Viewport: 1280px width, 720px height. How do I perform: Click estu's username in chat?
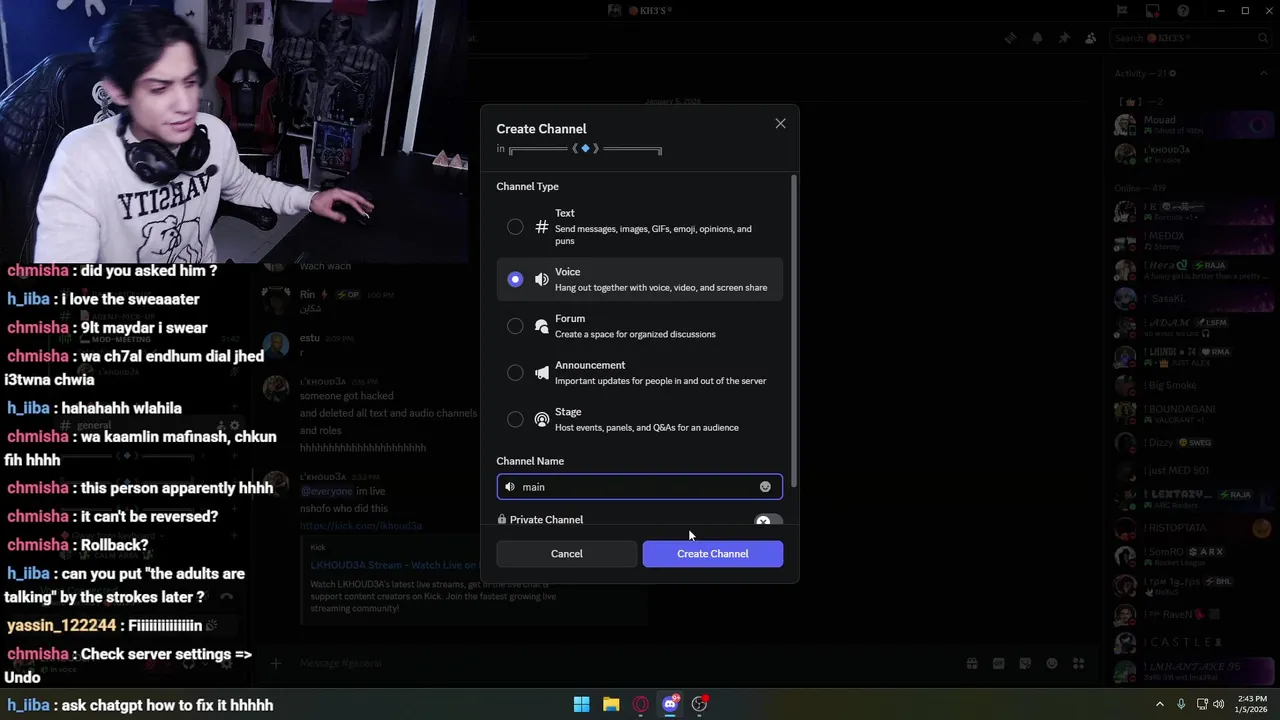click(310, 339)
